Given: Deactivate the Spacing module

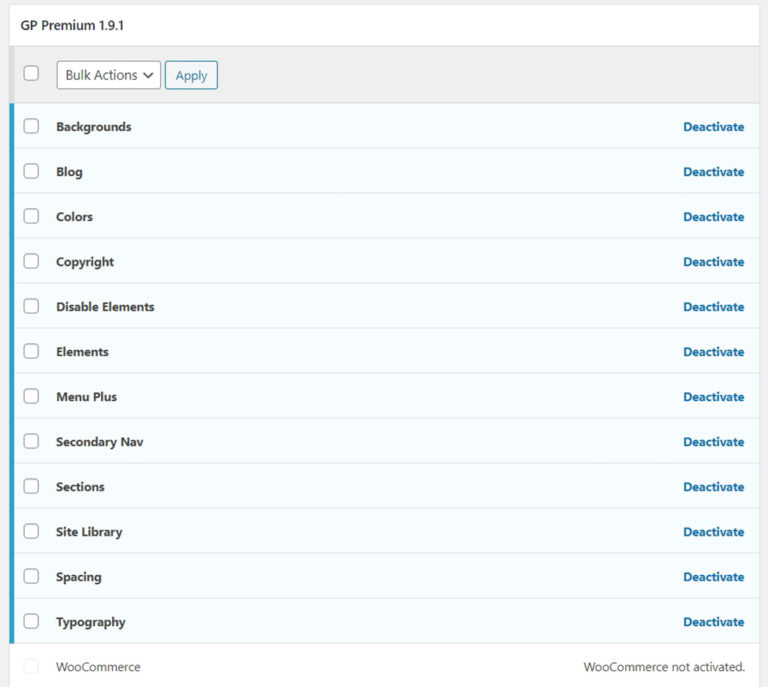Looking at the screenshot, I should point(713,577).
